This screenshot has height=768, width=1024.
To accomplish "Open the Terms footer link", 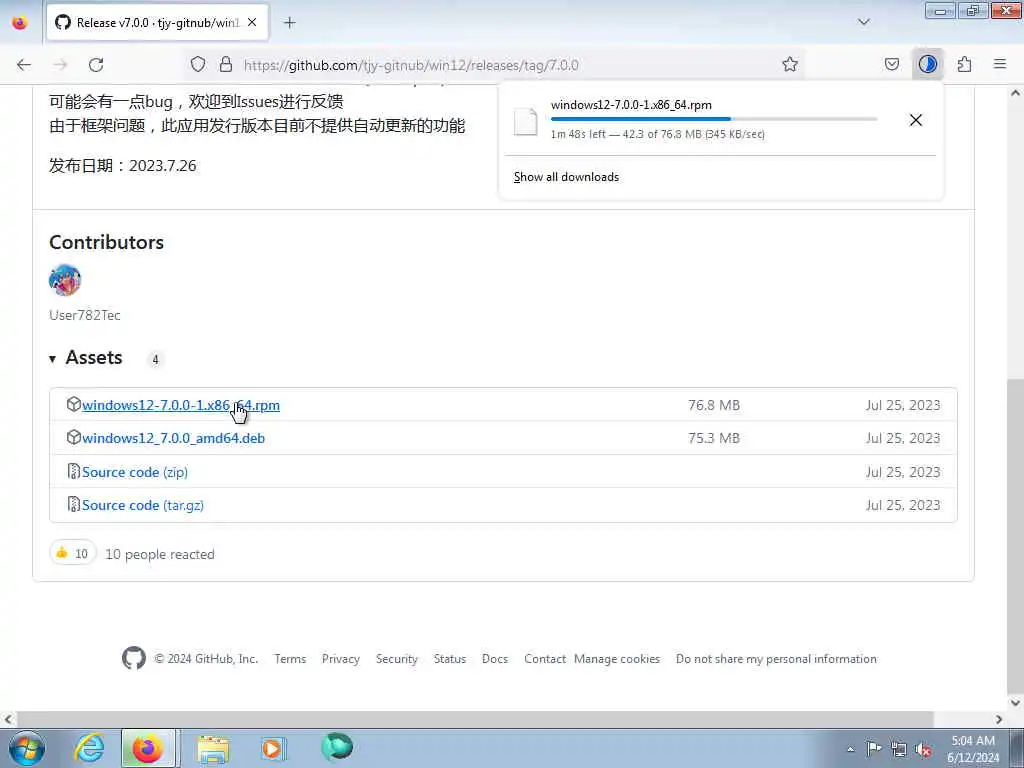I will coord(290,659).
